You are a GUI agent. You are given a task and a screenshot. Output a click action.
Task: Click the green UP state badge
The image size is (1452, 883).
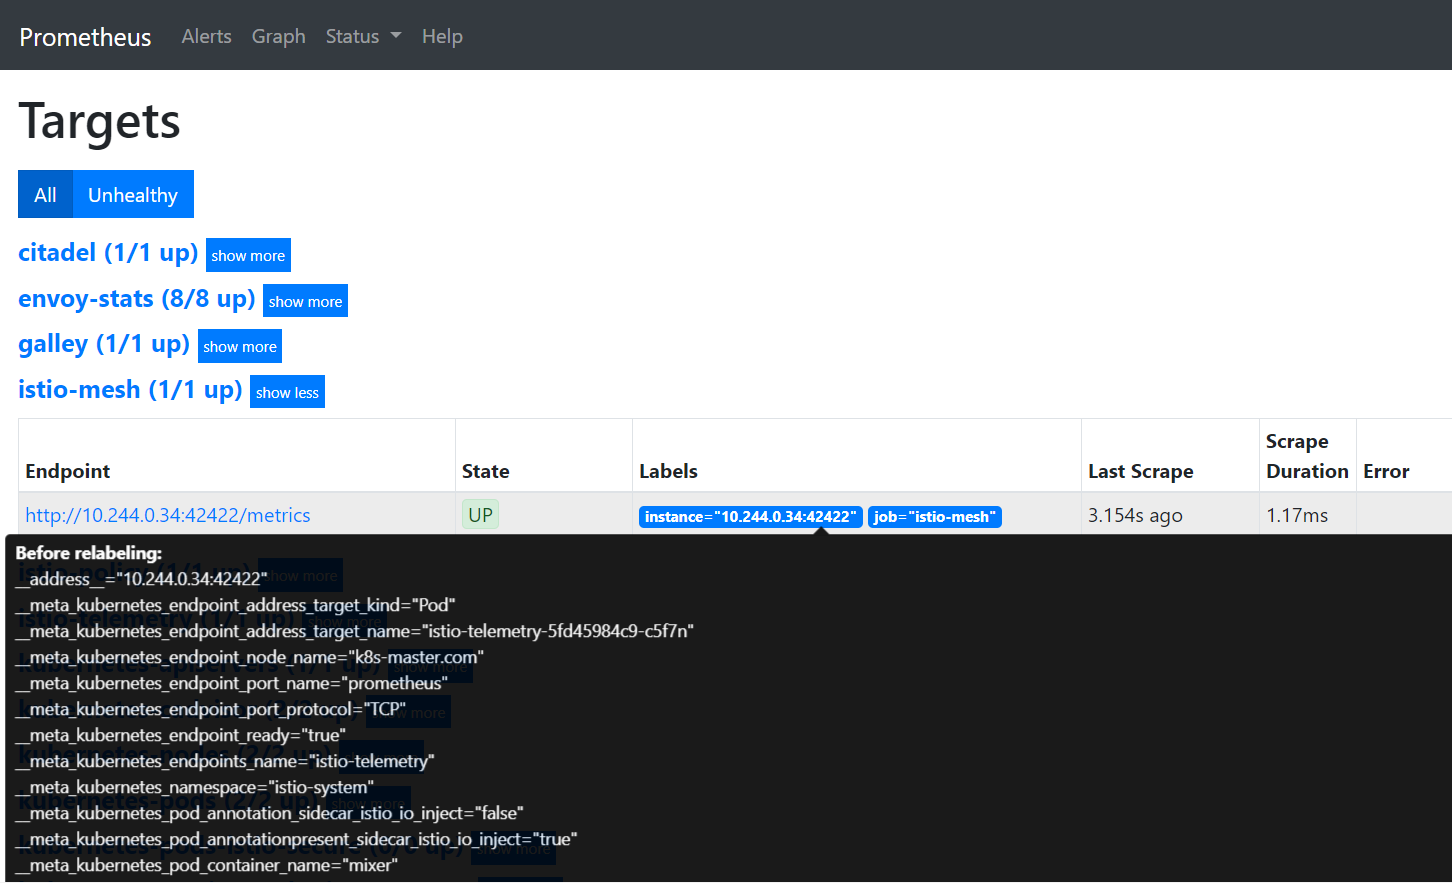click(x=480, y=515)
